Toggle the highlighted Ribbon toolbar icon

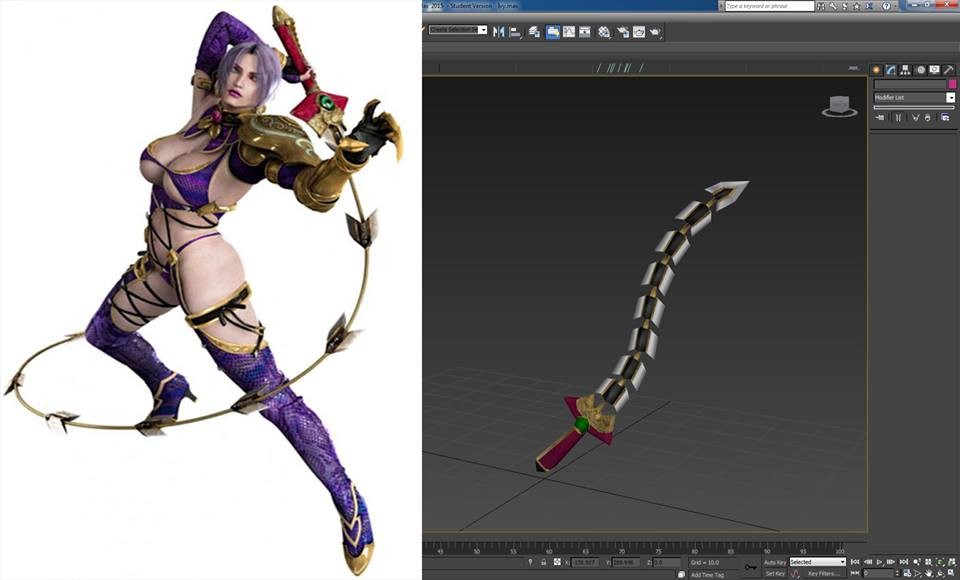(x=553, y=31)
